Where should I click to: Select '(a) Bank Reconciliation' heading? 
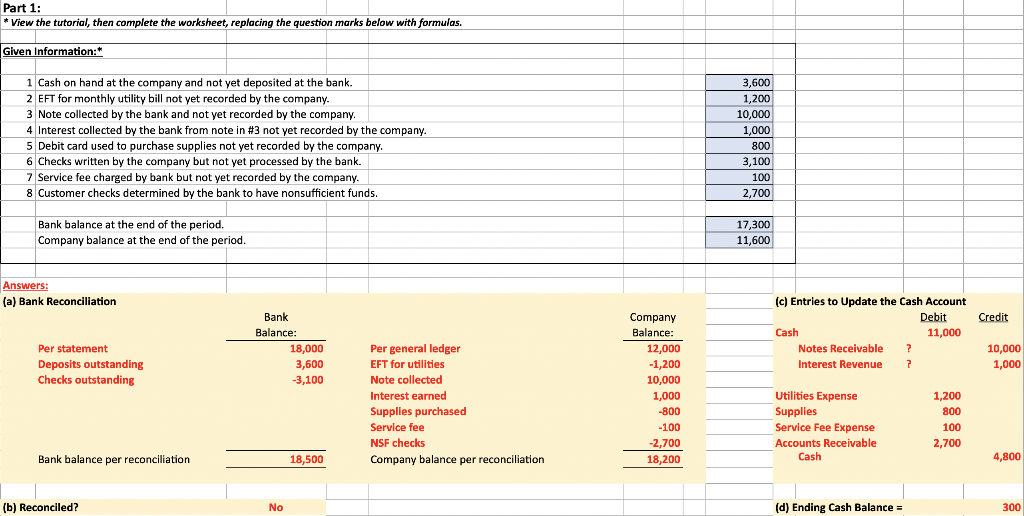pos(59,301)
